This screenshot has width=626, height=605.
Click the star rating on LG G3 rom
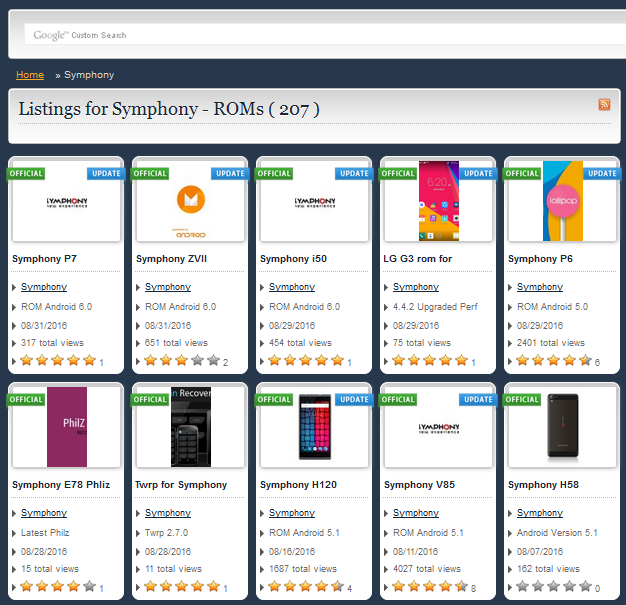click(x=430, y=361)
